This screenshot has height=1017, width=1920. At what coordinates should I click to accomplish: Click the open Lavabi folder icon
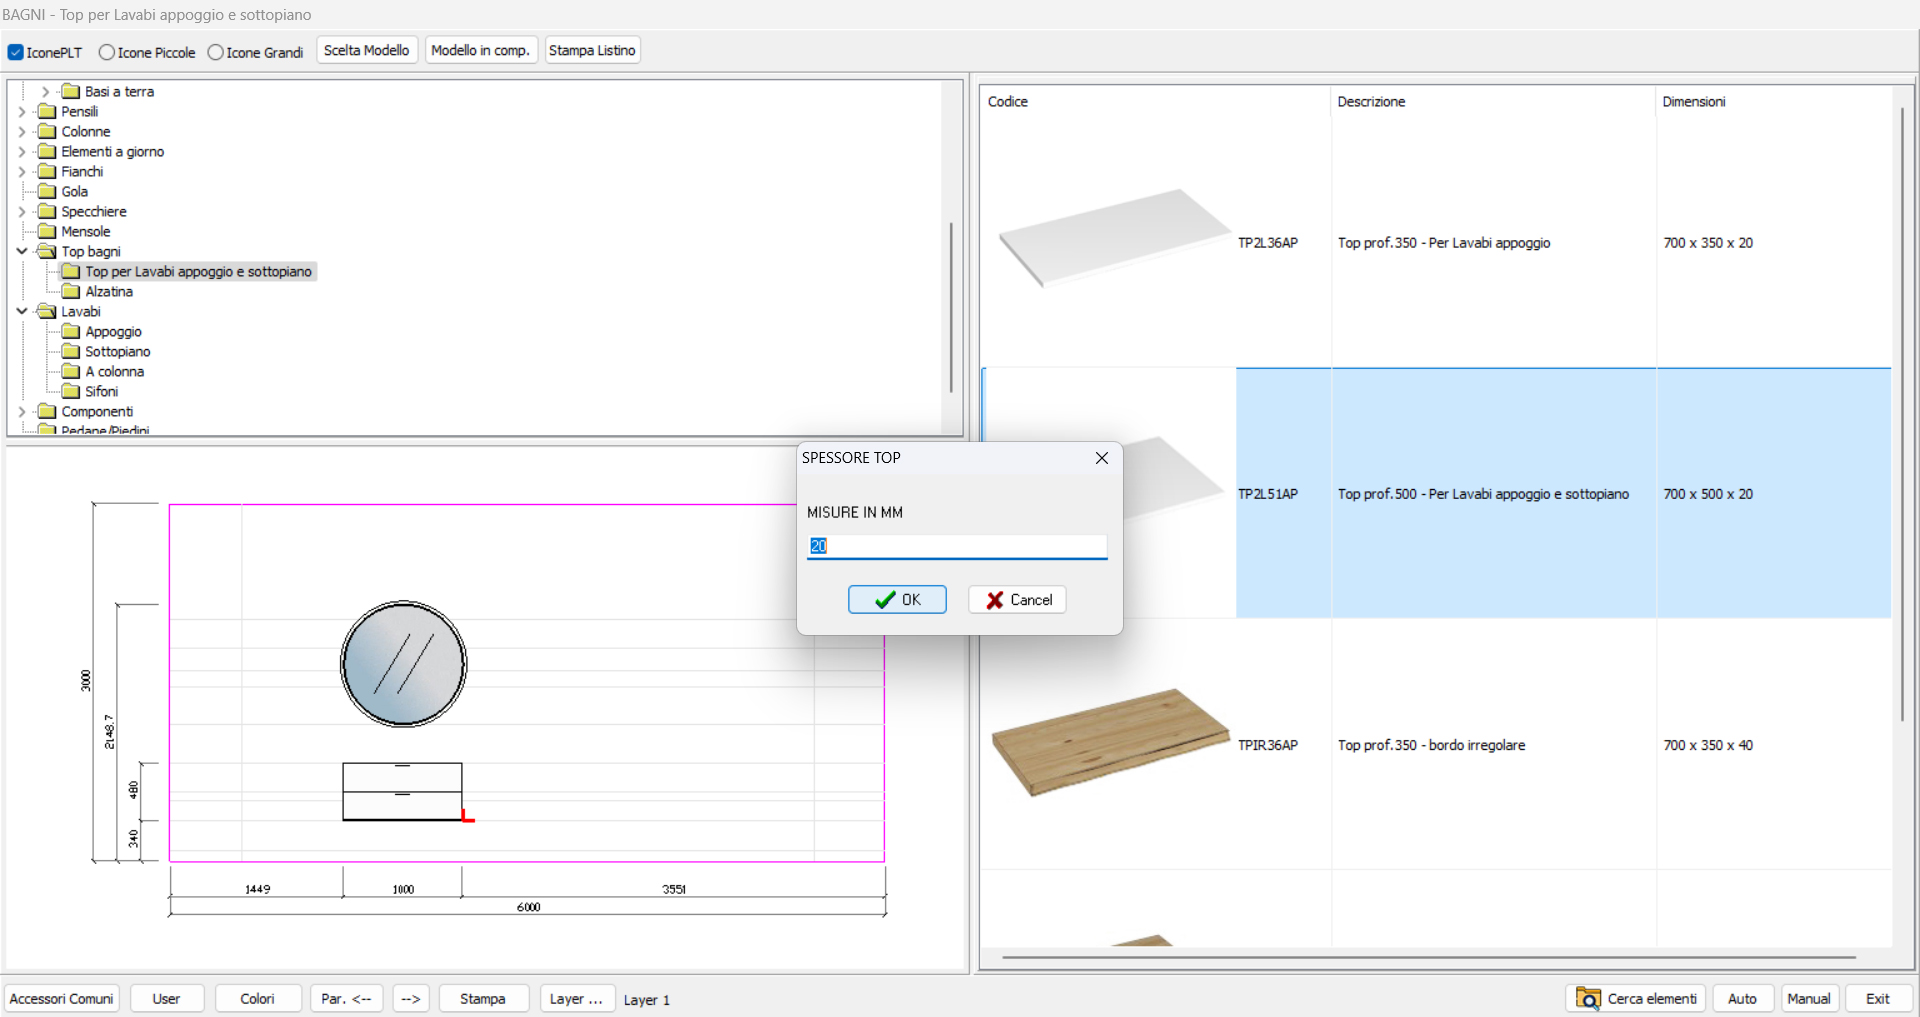(47, 311)
